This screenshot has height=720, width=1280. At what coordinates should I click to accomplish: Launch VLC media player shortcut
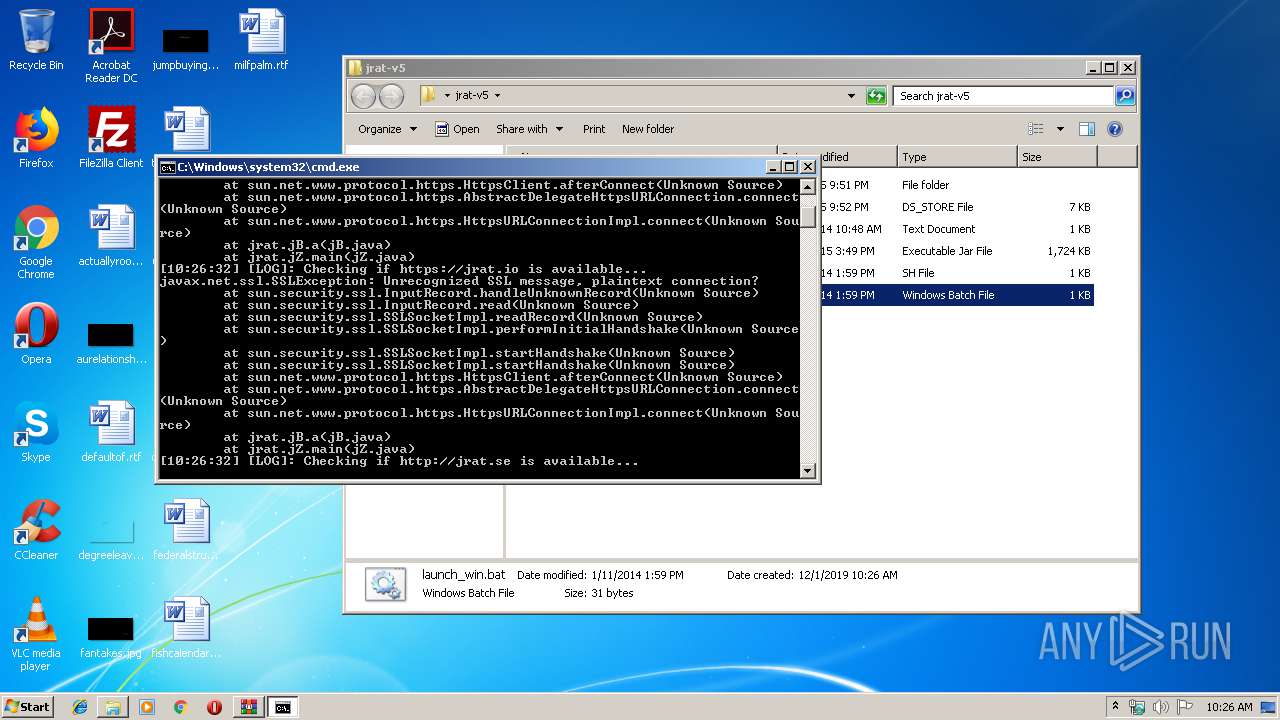point(36,634)
